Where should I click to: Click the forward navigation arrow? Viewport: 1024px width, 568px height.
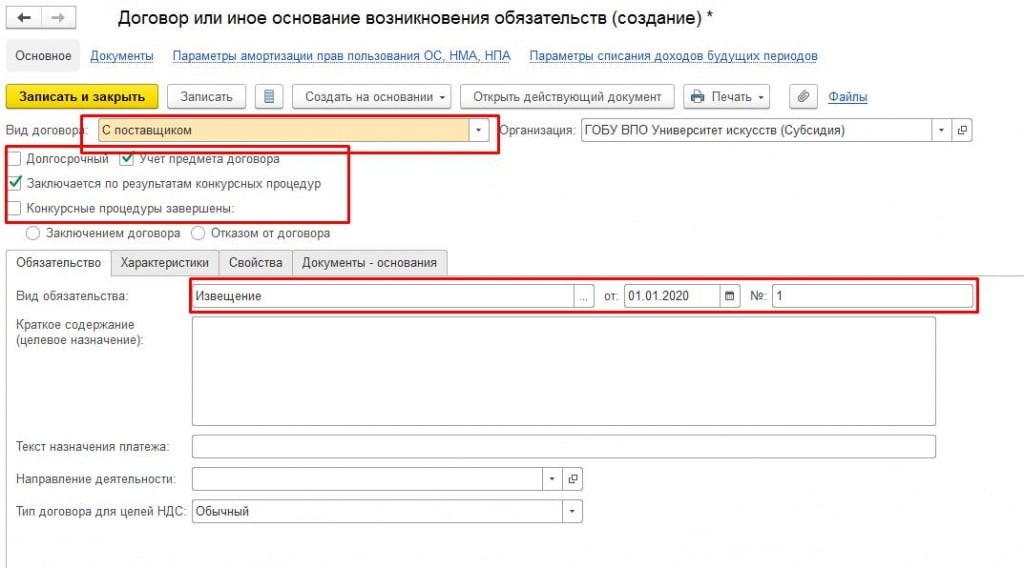57,19
